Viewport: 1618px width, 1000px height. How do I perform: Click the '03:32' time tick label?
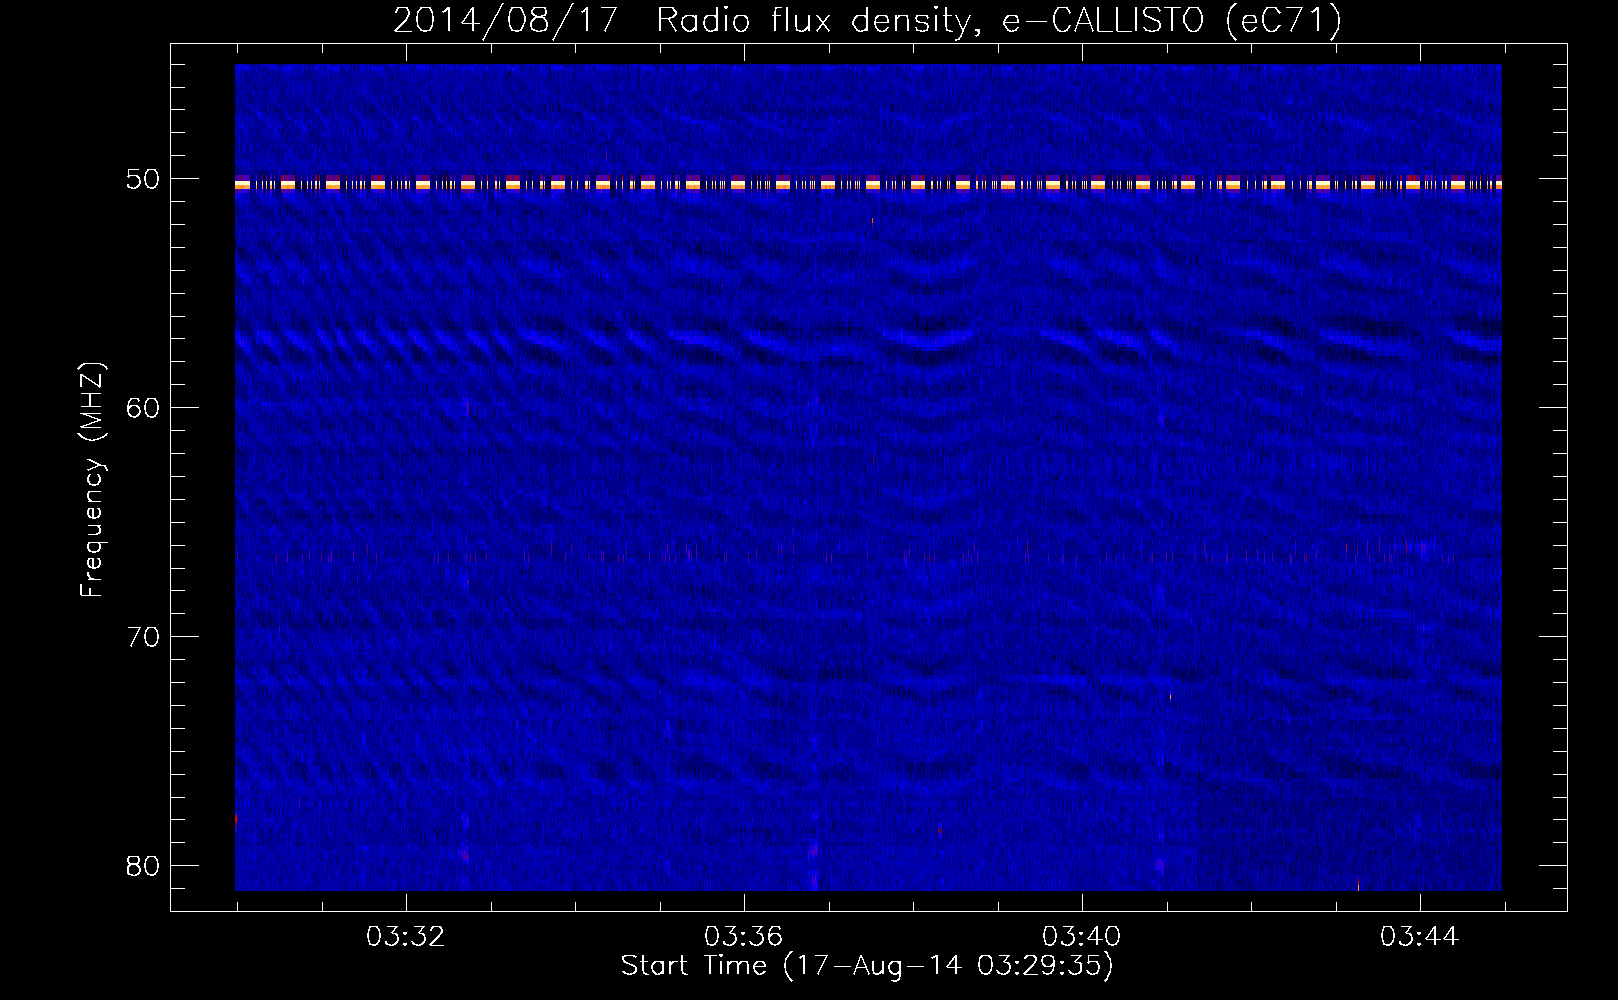(x=405, y=937)
